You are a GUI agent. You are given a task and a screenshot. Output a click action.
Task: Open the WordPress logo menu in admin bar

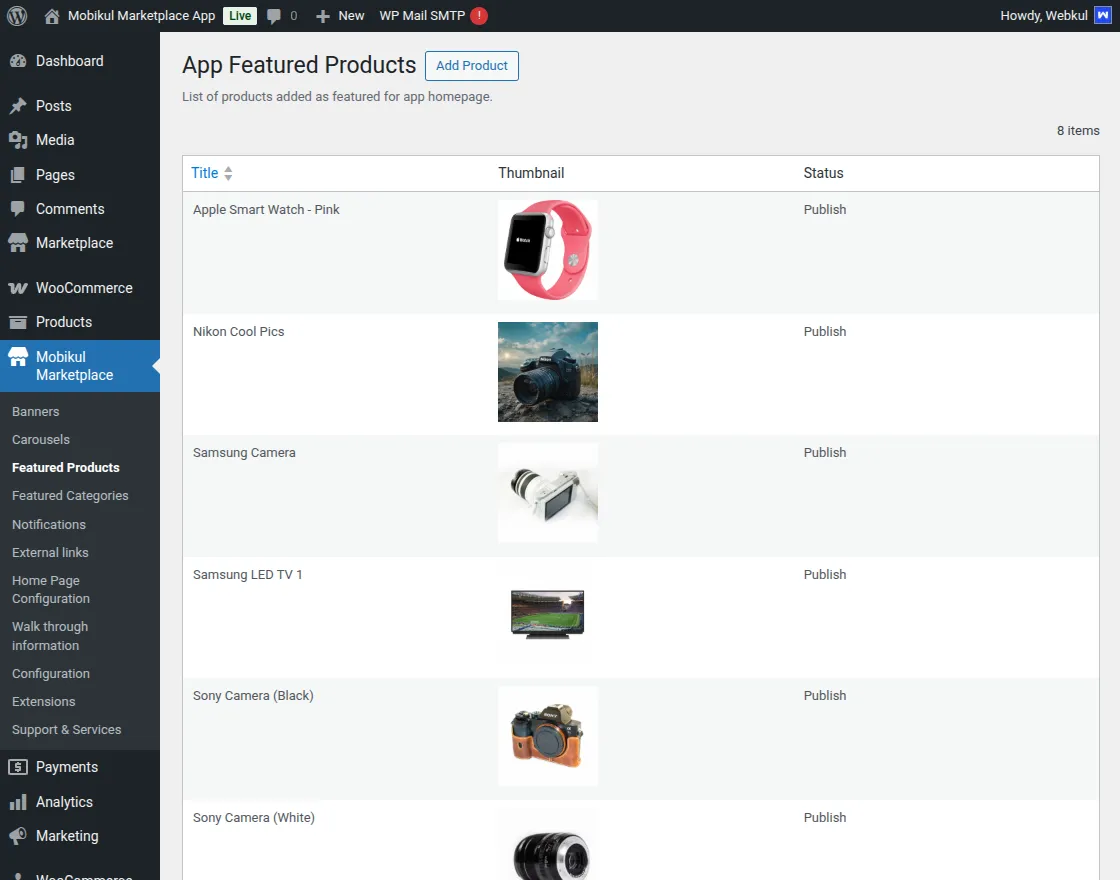tap(16, 15)
